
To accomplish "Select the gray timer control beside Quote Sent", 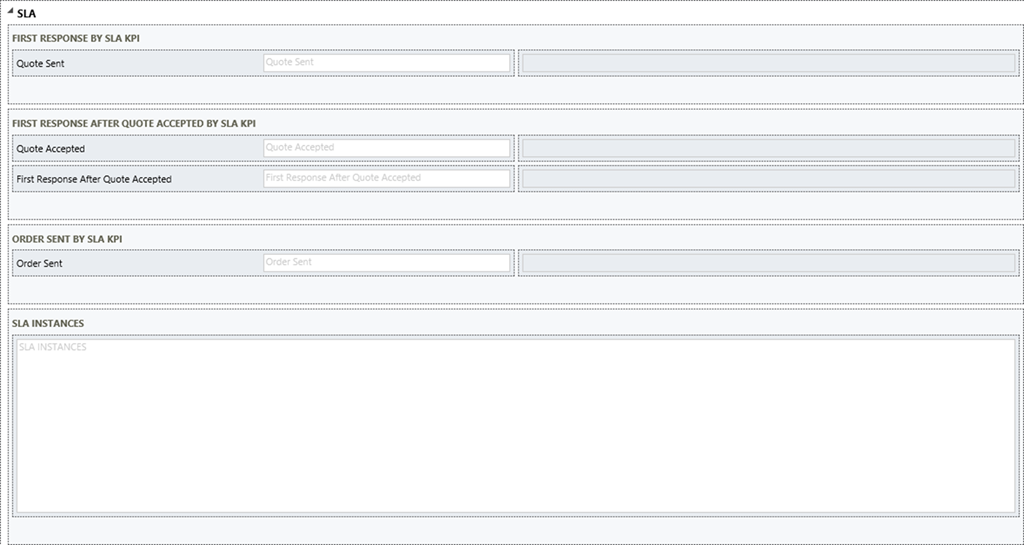I will coord(768,63).
